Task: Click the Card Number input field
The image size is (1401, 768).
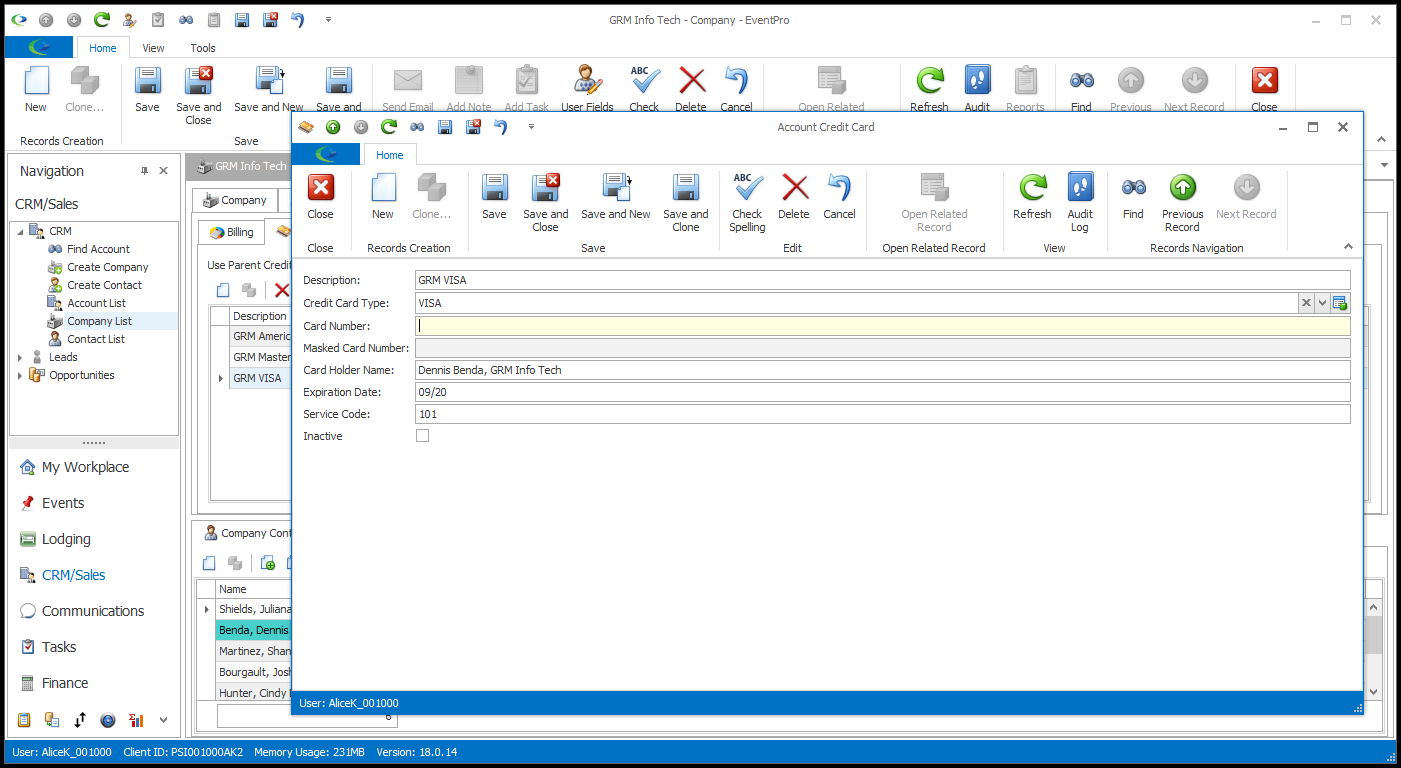Action: click(x=882, y=326)
